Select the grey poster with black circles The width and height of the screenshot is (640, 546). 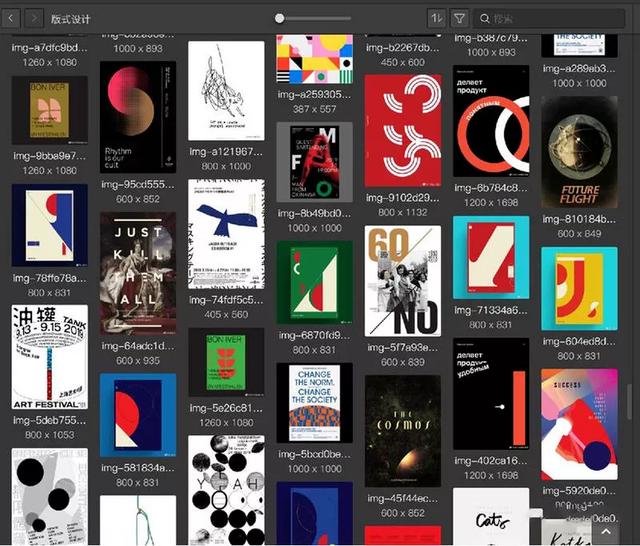coord(49,497)
